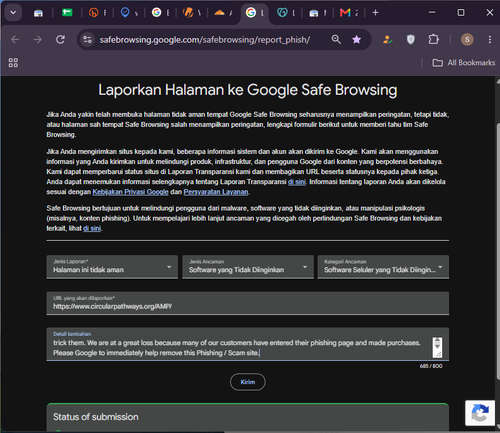Click the URL yang akan dilaporkan field

click(x=248, y=303)
